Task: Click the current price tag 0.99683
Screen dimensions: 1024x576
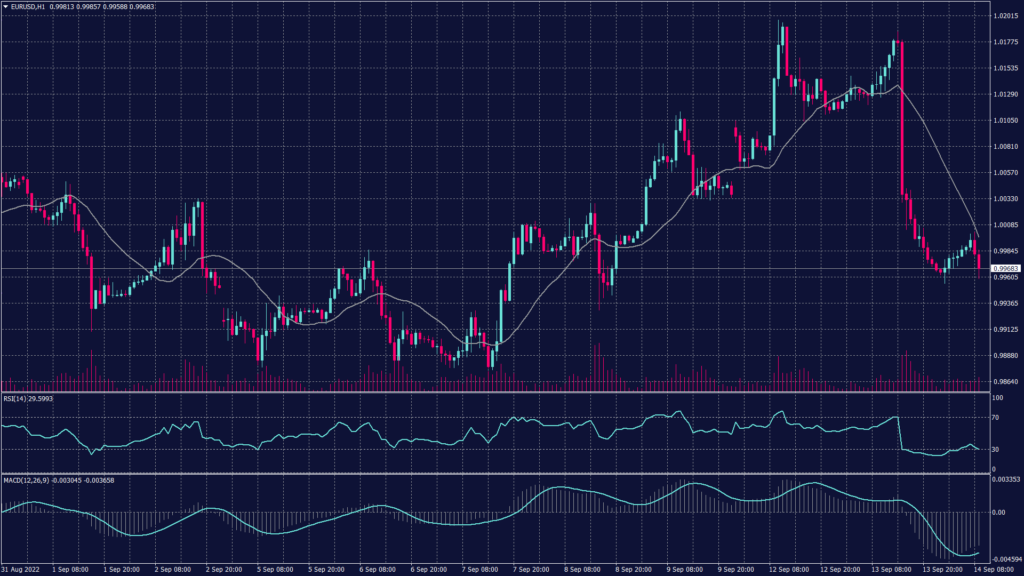Action: coord(1004,269)
